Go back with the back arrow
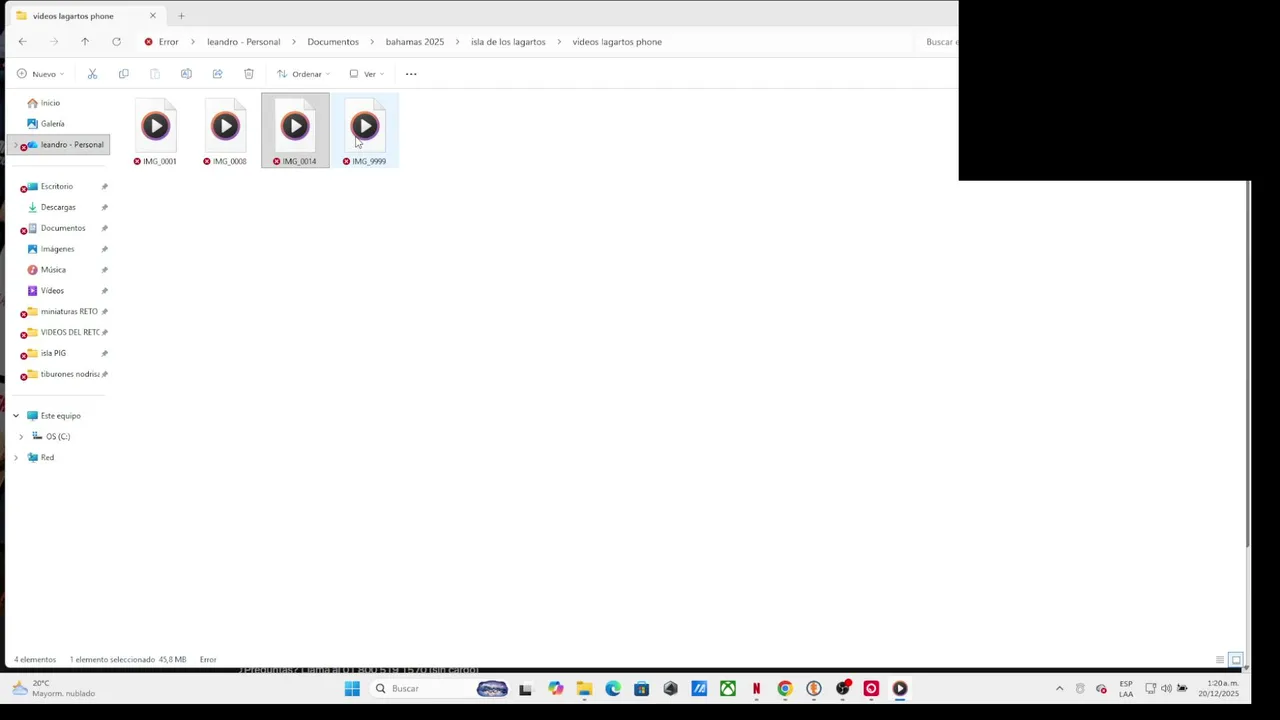 pyautogui.click(x=22, y=42)
